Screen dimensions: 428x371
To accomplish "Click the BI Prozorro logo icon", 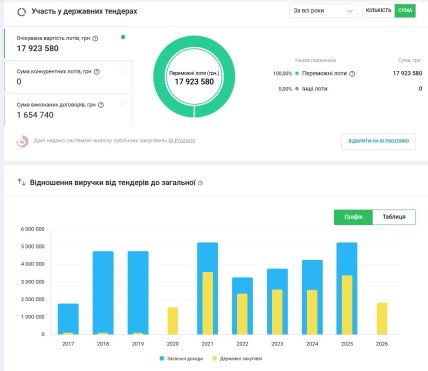I will tap(22, 141).
